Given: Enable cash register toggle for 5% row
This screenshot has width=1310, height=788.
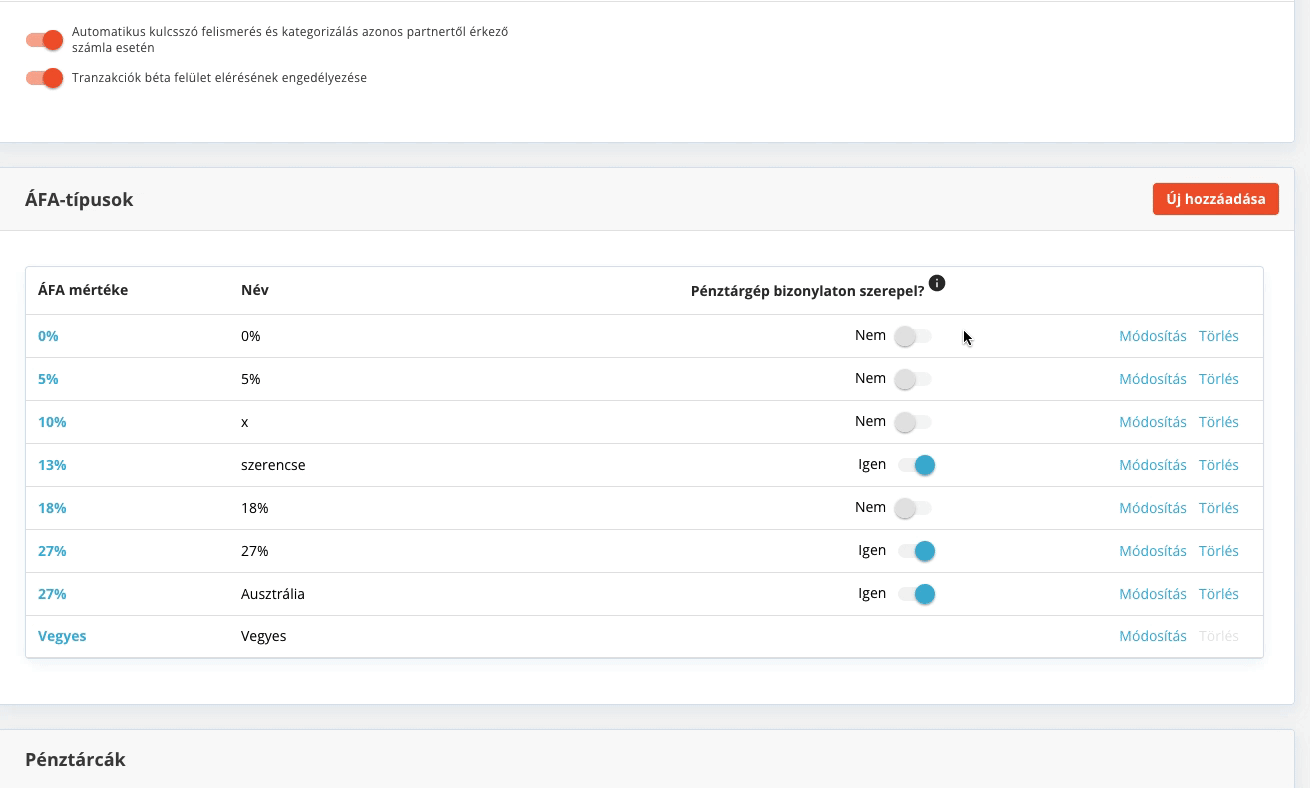Looking at the screenshot, I should 913,379.
